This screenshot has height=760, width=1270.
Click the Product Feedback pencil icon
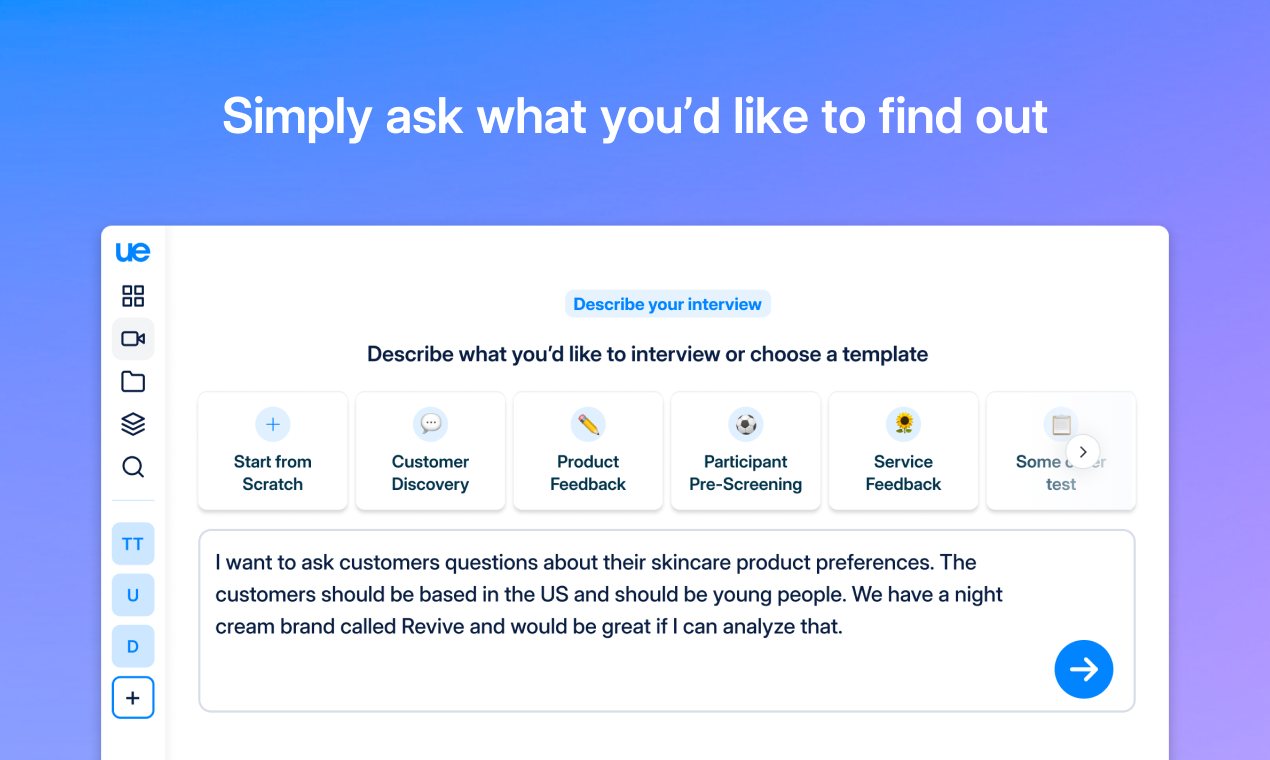(588, 423)
